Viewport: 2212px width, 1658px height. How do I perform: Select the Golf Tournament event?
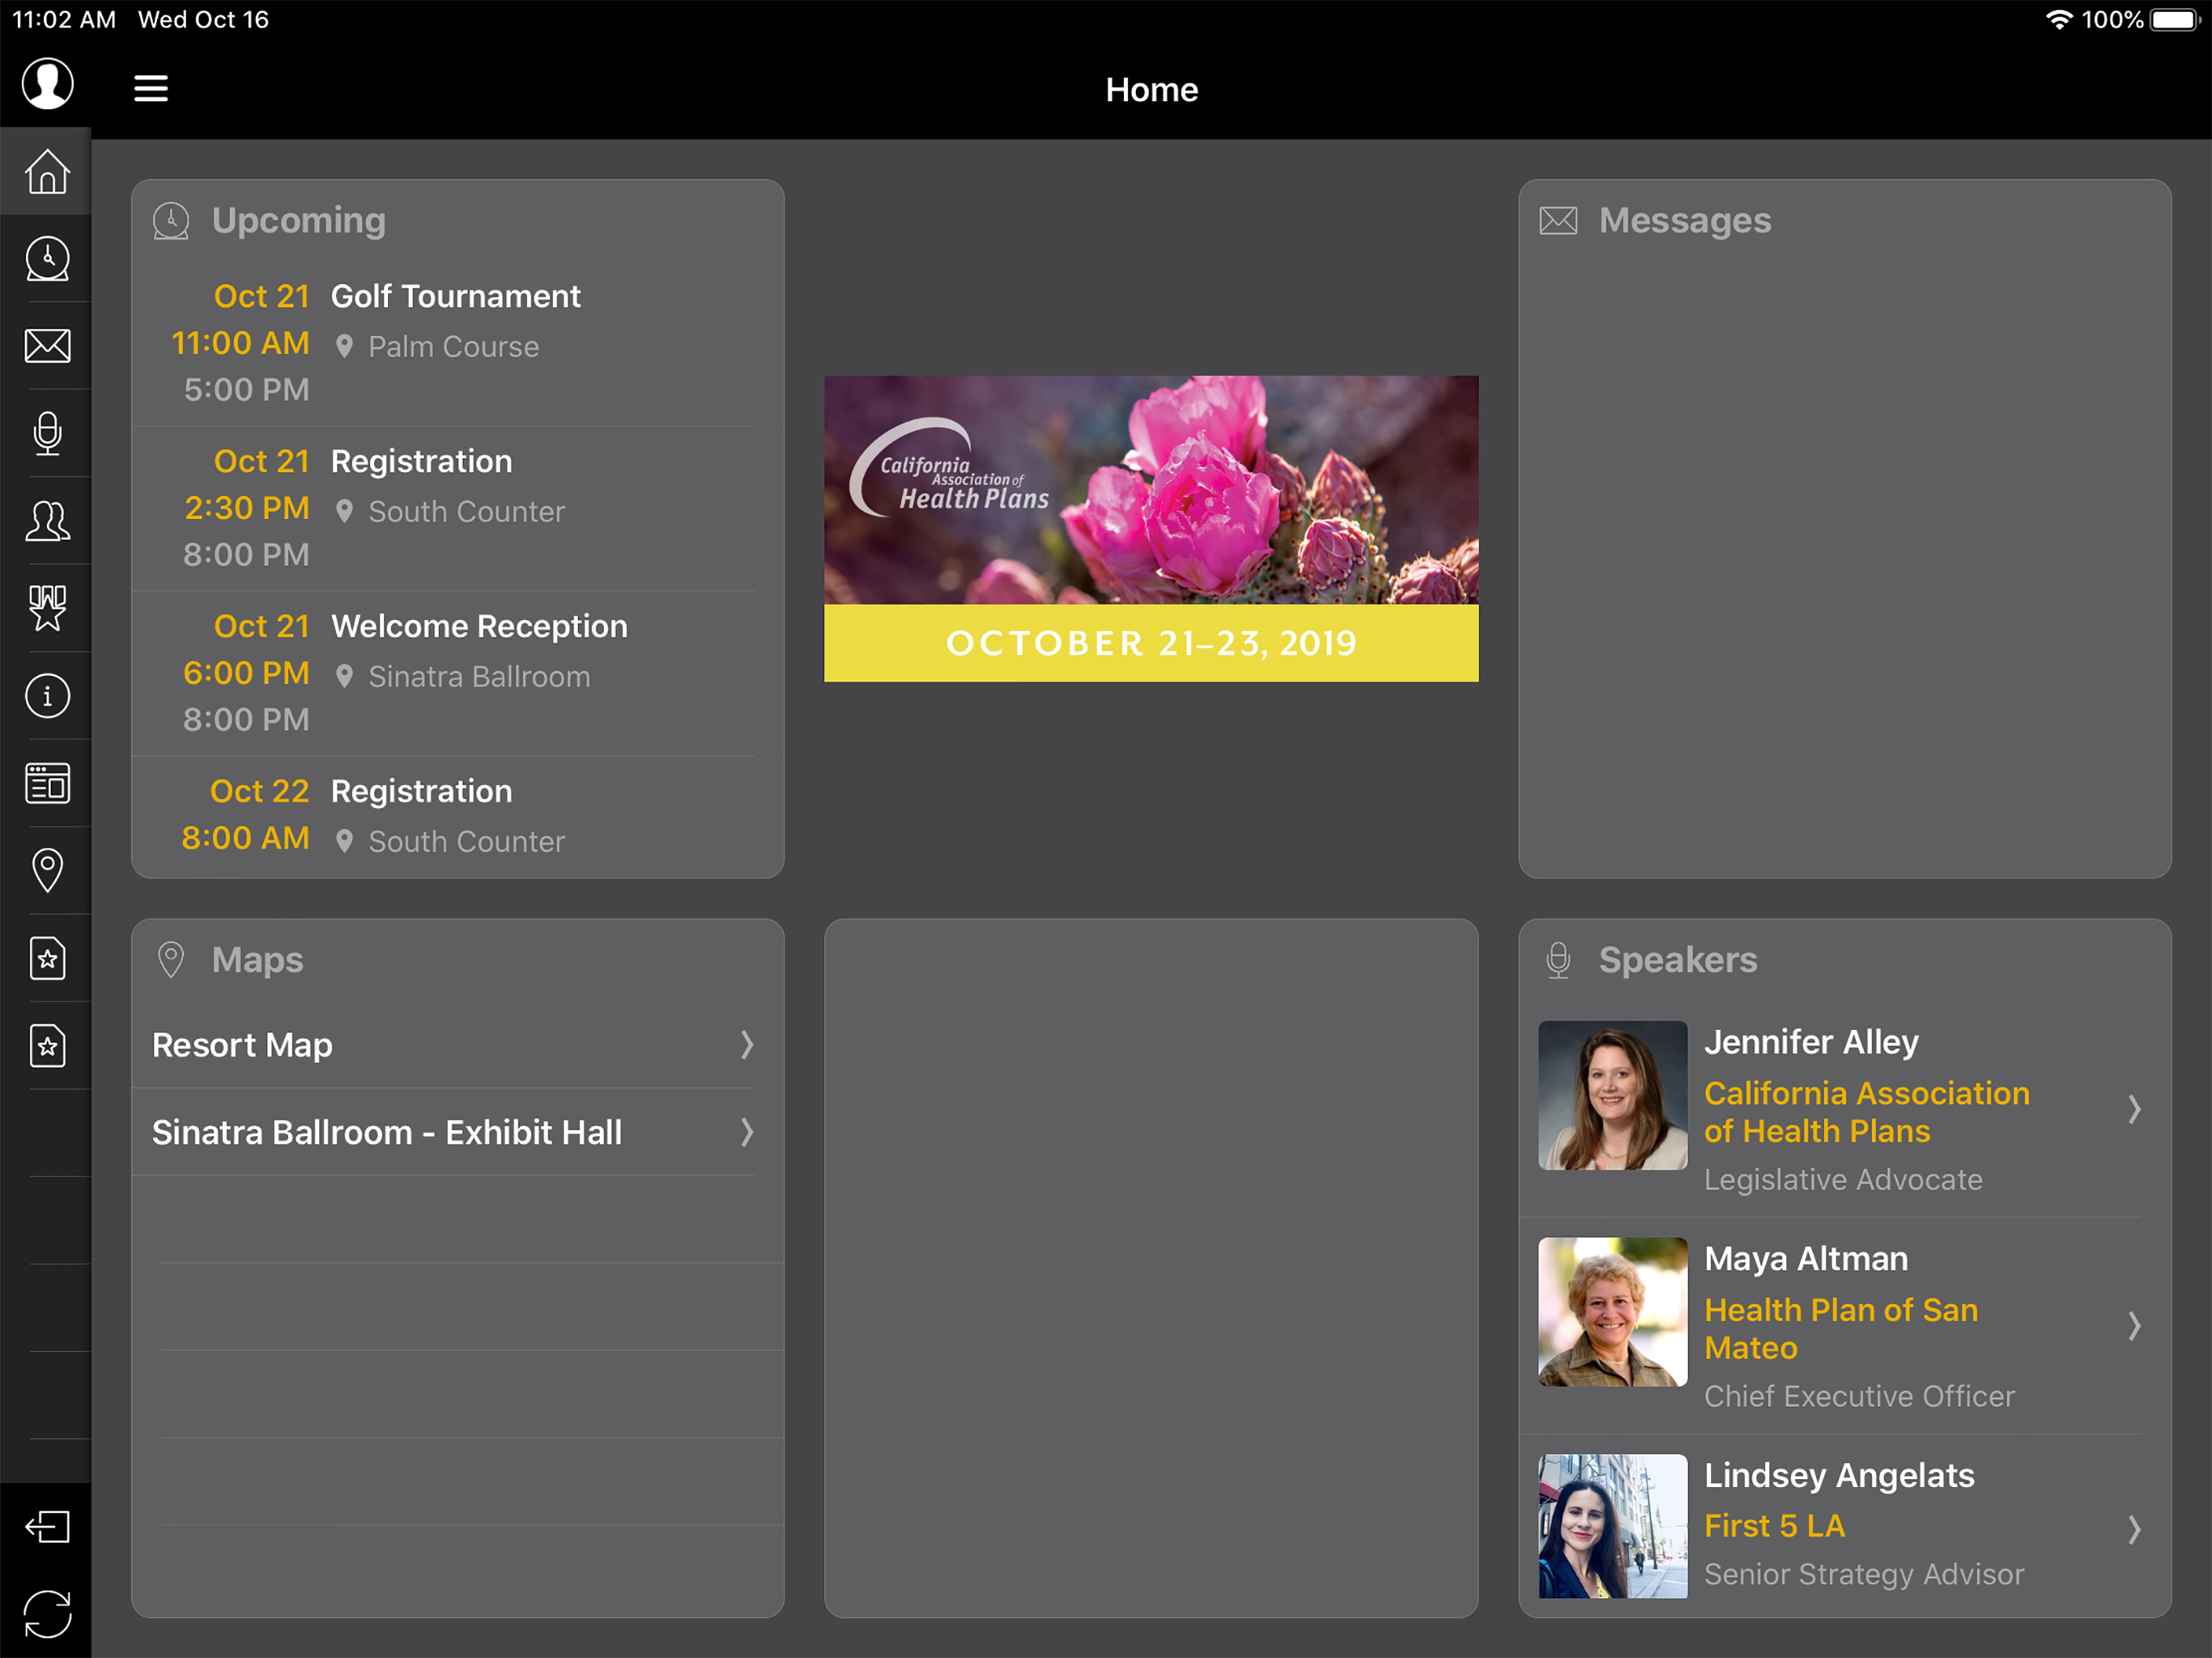tap(455, 296)
